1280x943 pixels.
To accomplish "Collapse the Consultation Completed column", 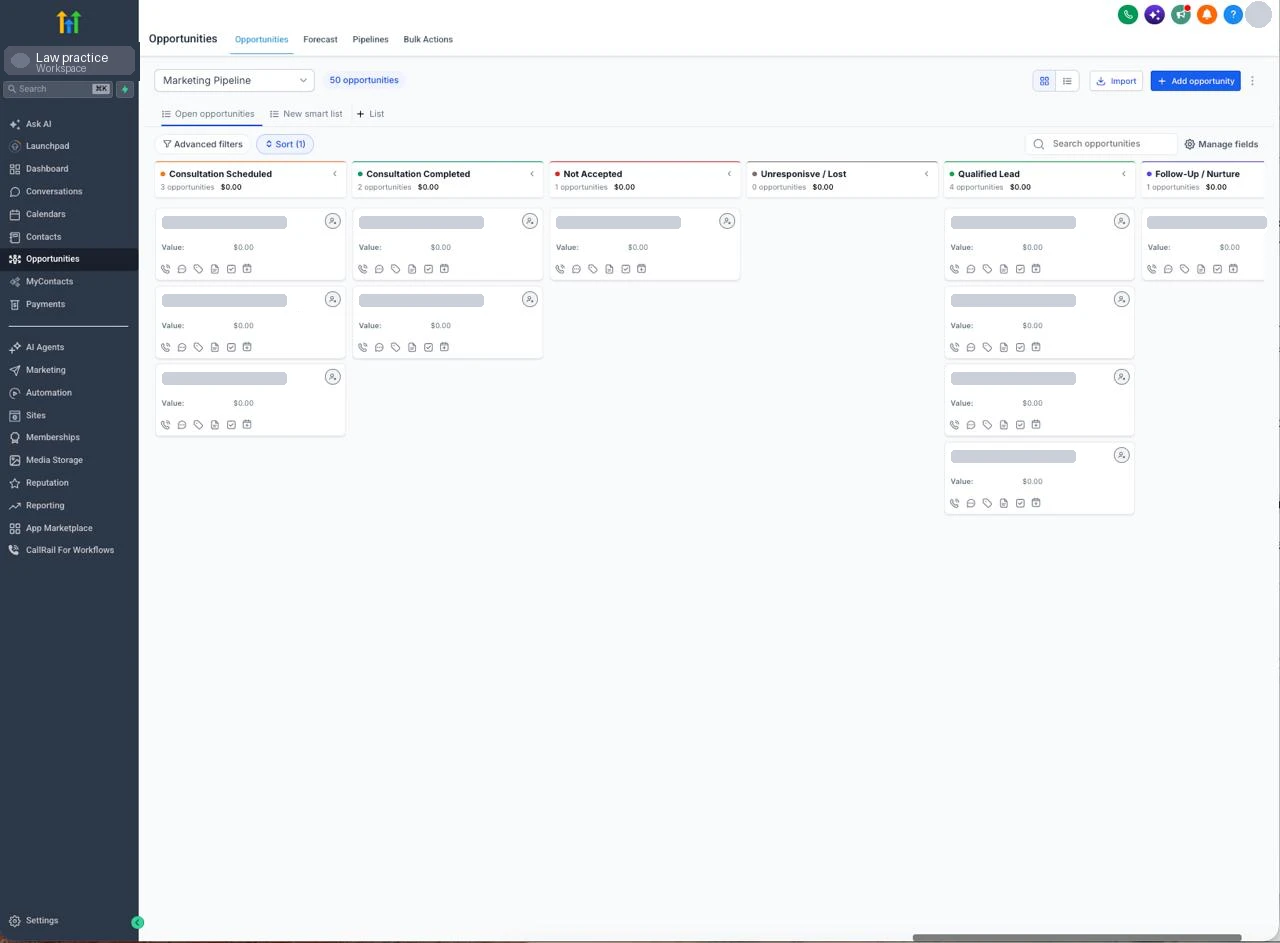I will 532,174.
